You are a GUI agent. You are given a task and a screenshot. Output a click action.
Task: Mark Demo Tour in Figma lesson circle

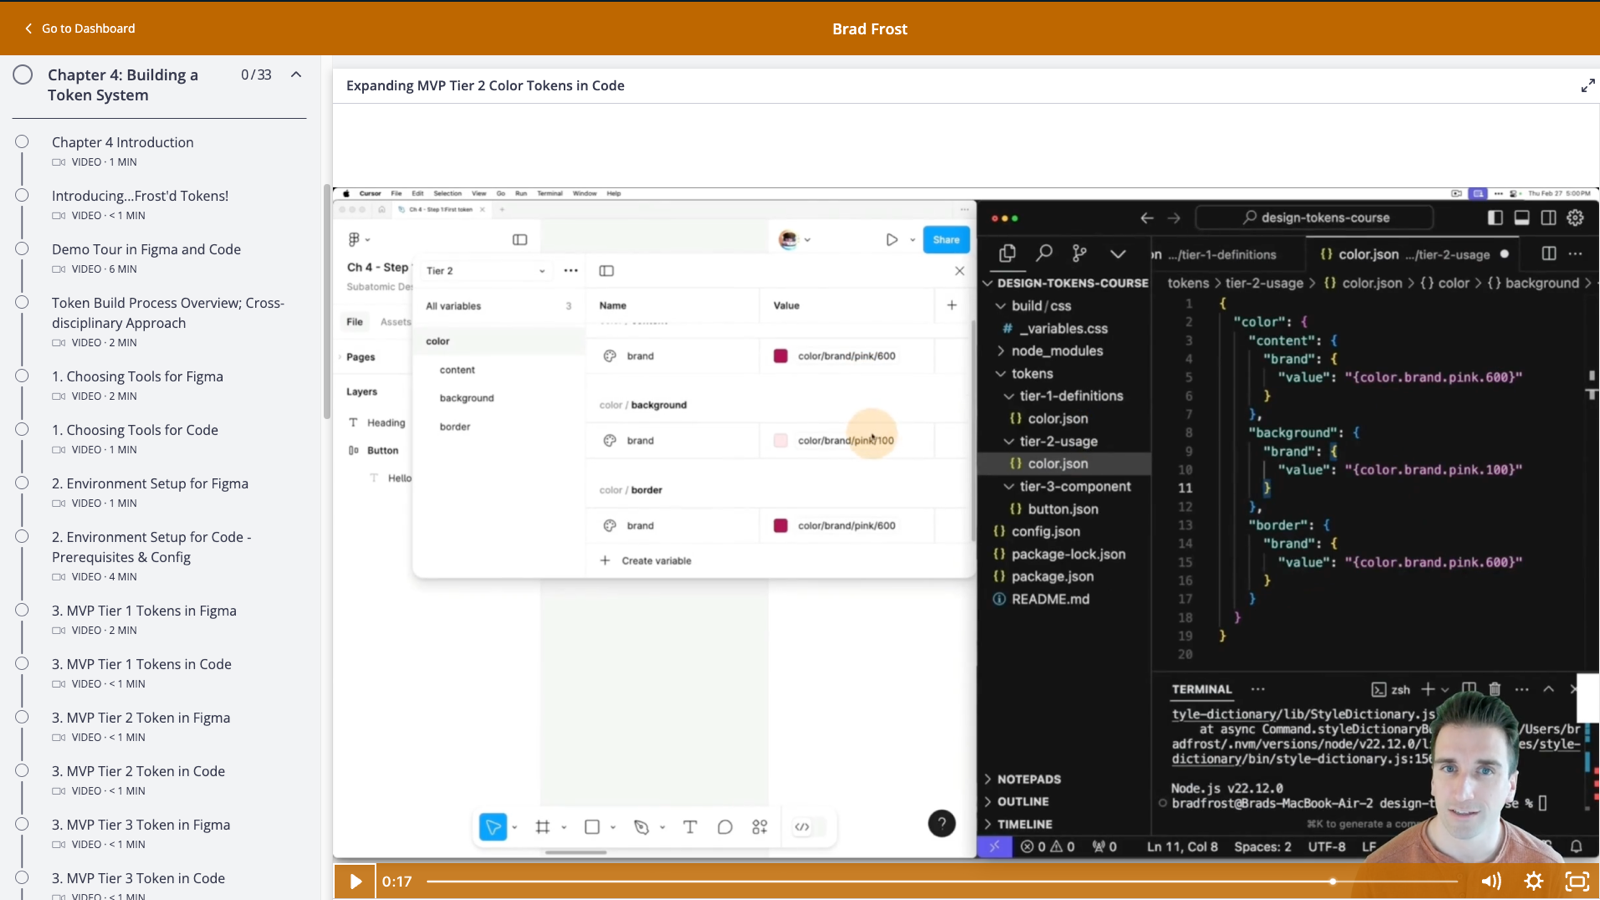(x=22, y=249)
